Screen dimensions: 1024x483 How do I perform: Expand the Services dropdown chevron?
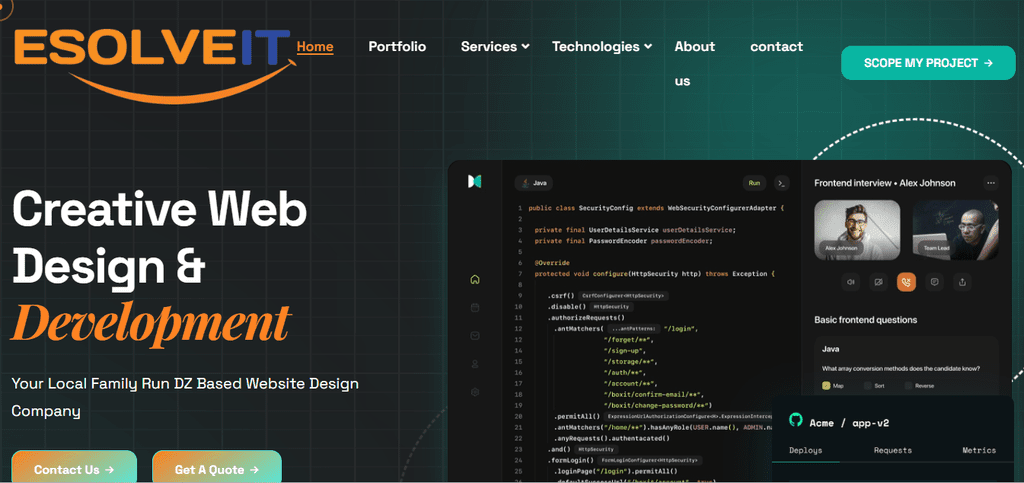click(526, 47)
